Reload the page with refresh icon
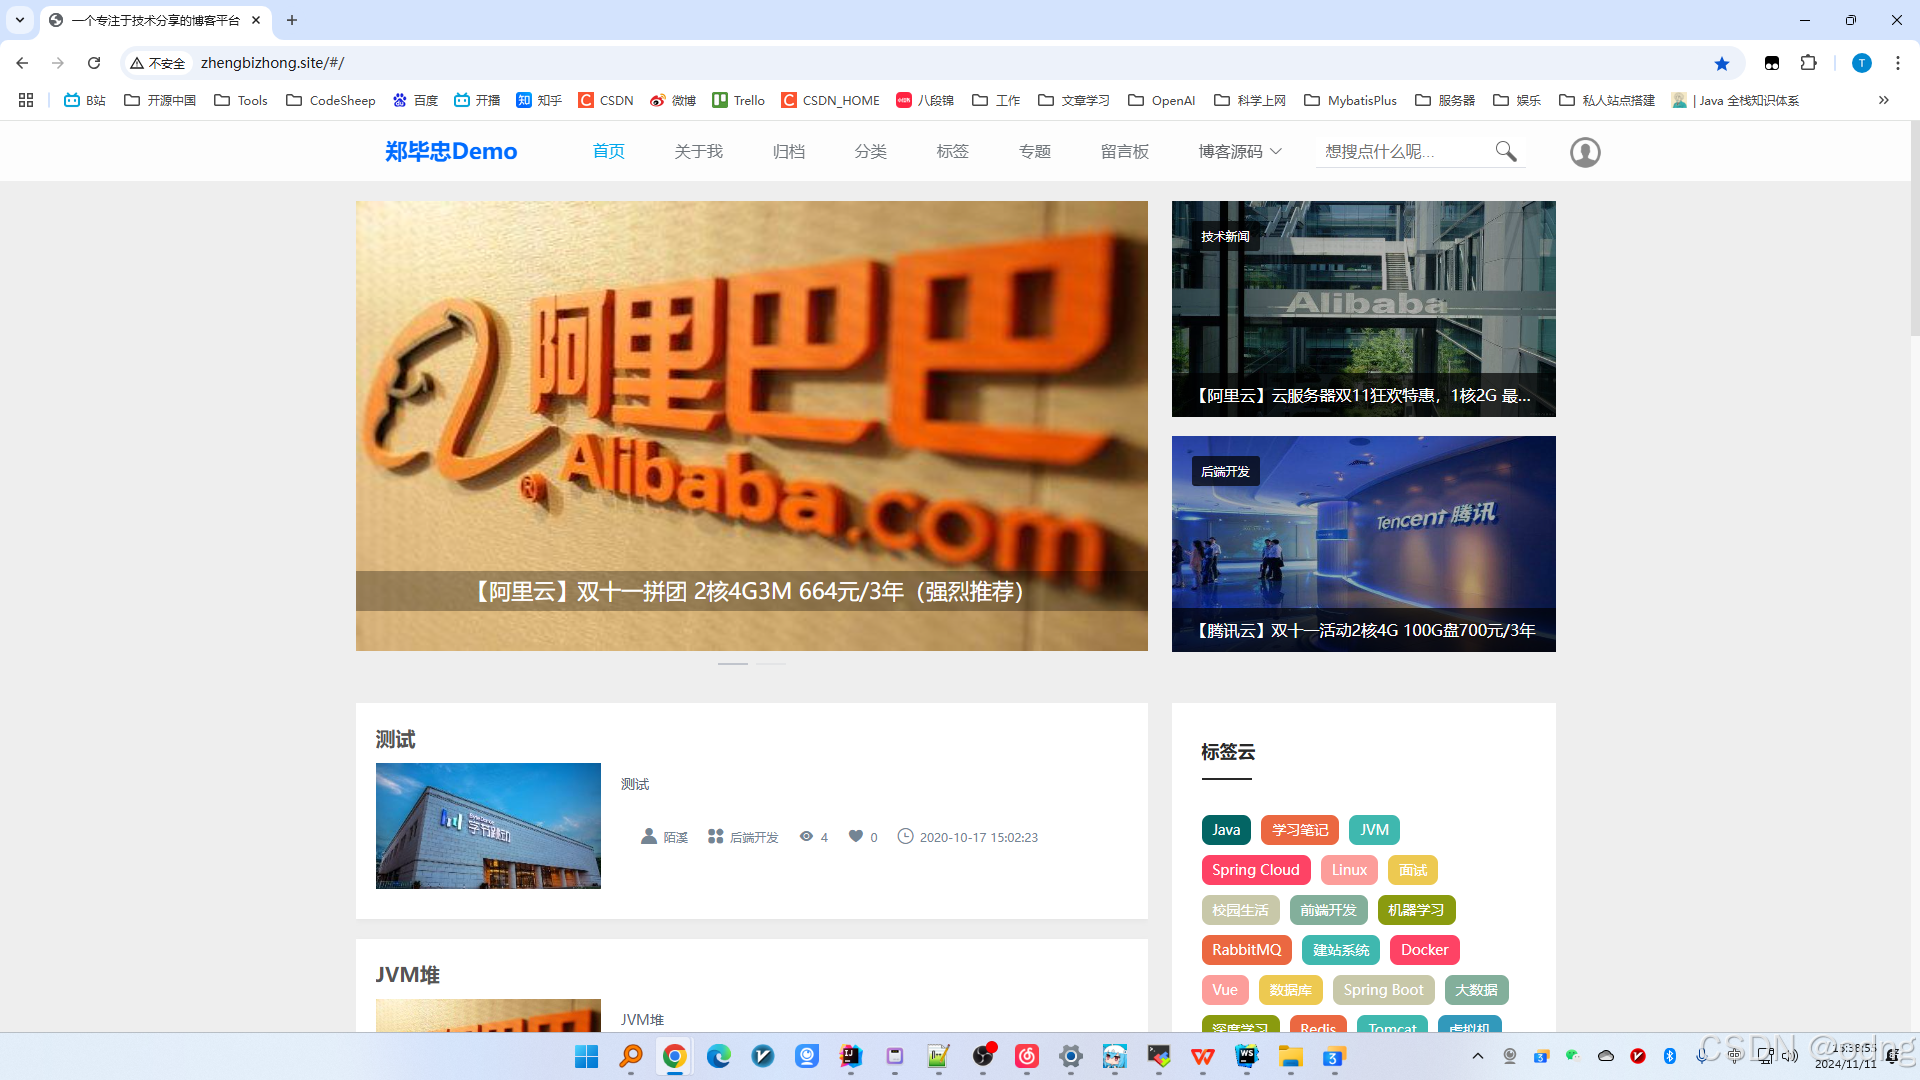 click(94, 63)
